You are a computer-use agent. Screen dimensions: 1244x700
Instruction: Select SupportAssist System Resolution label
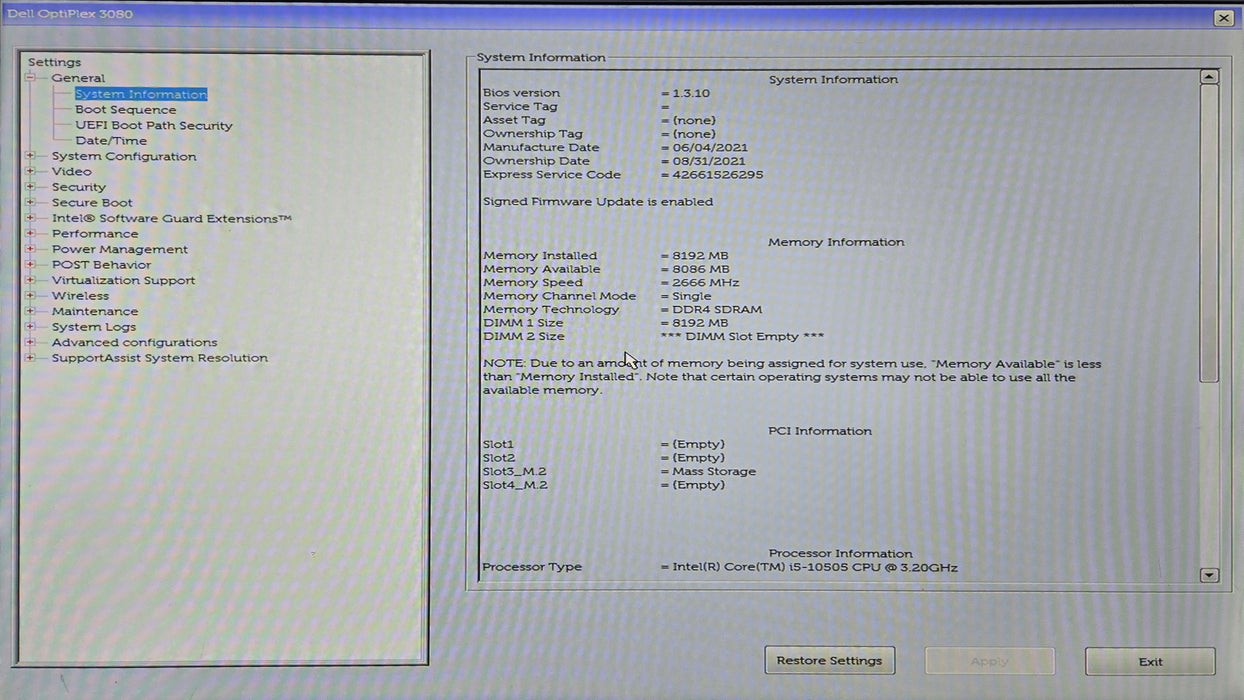click(160, 358)
